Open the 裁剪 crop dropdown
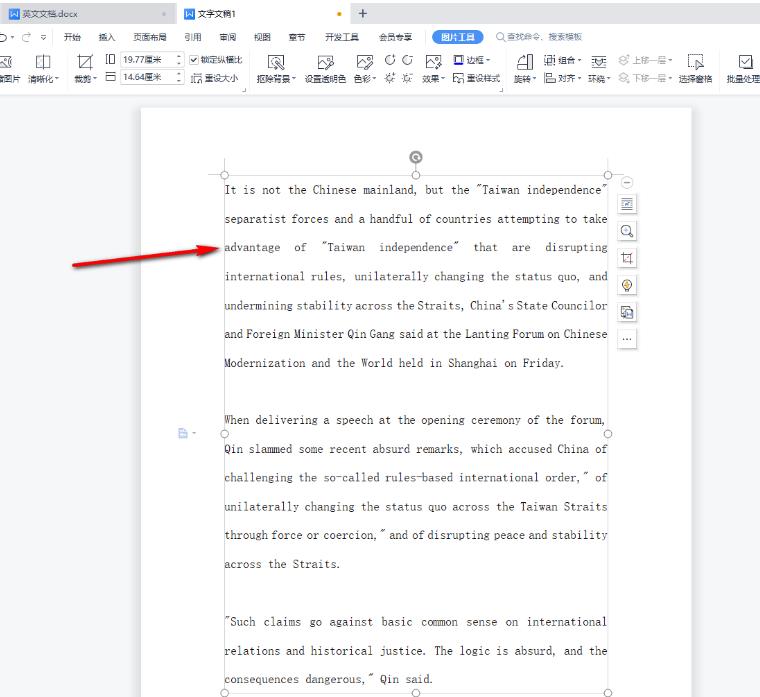760x697 pixels. (x=85, y=78)
